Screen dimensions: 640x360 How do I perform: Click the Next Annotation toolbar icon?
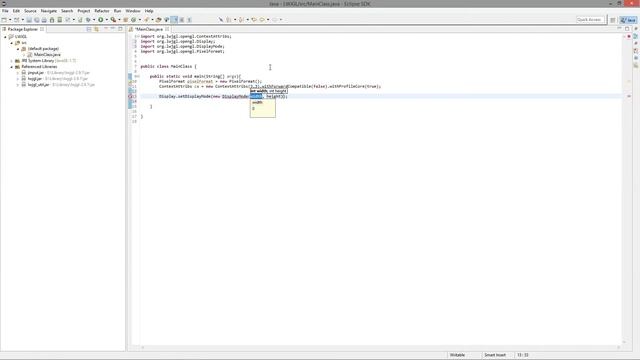point(229,20)
